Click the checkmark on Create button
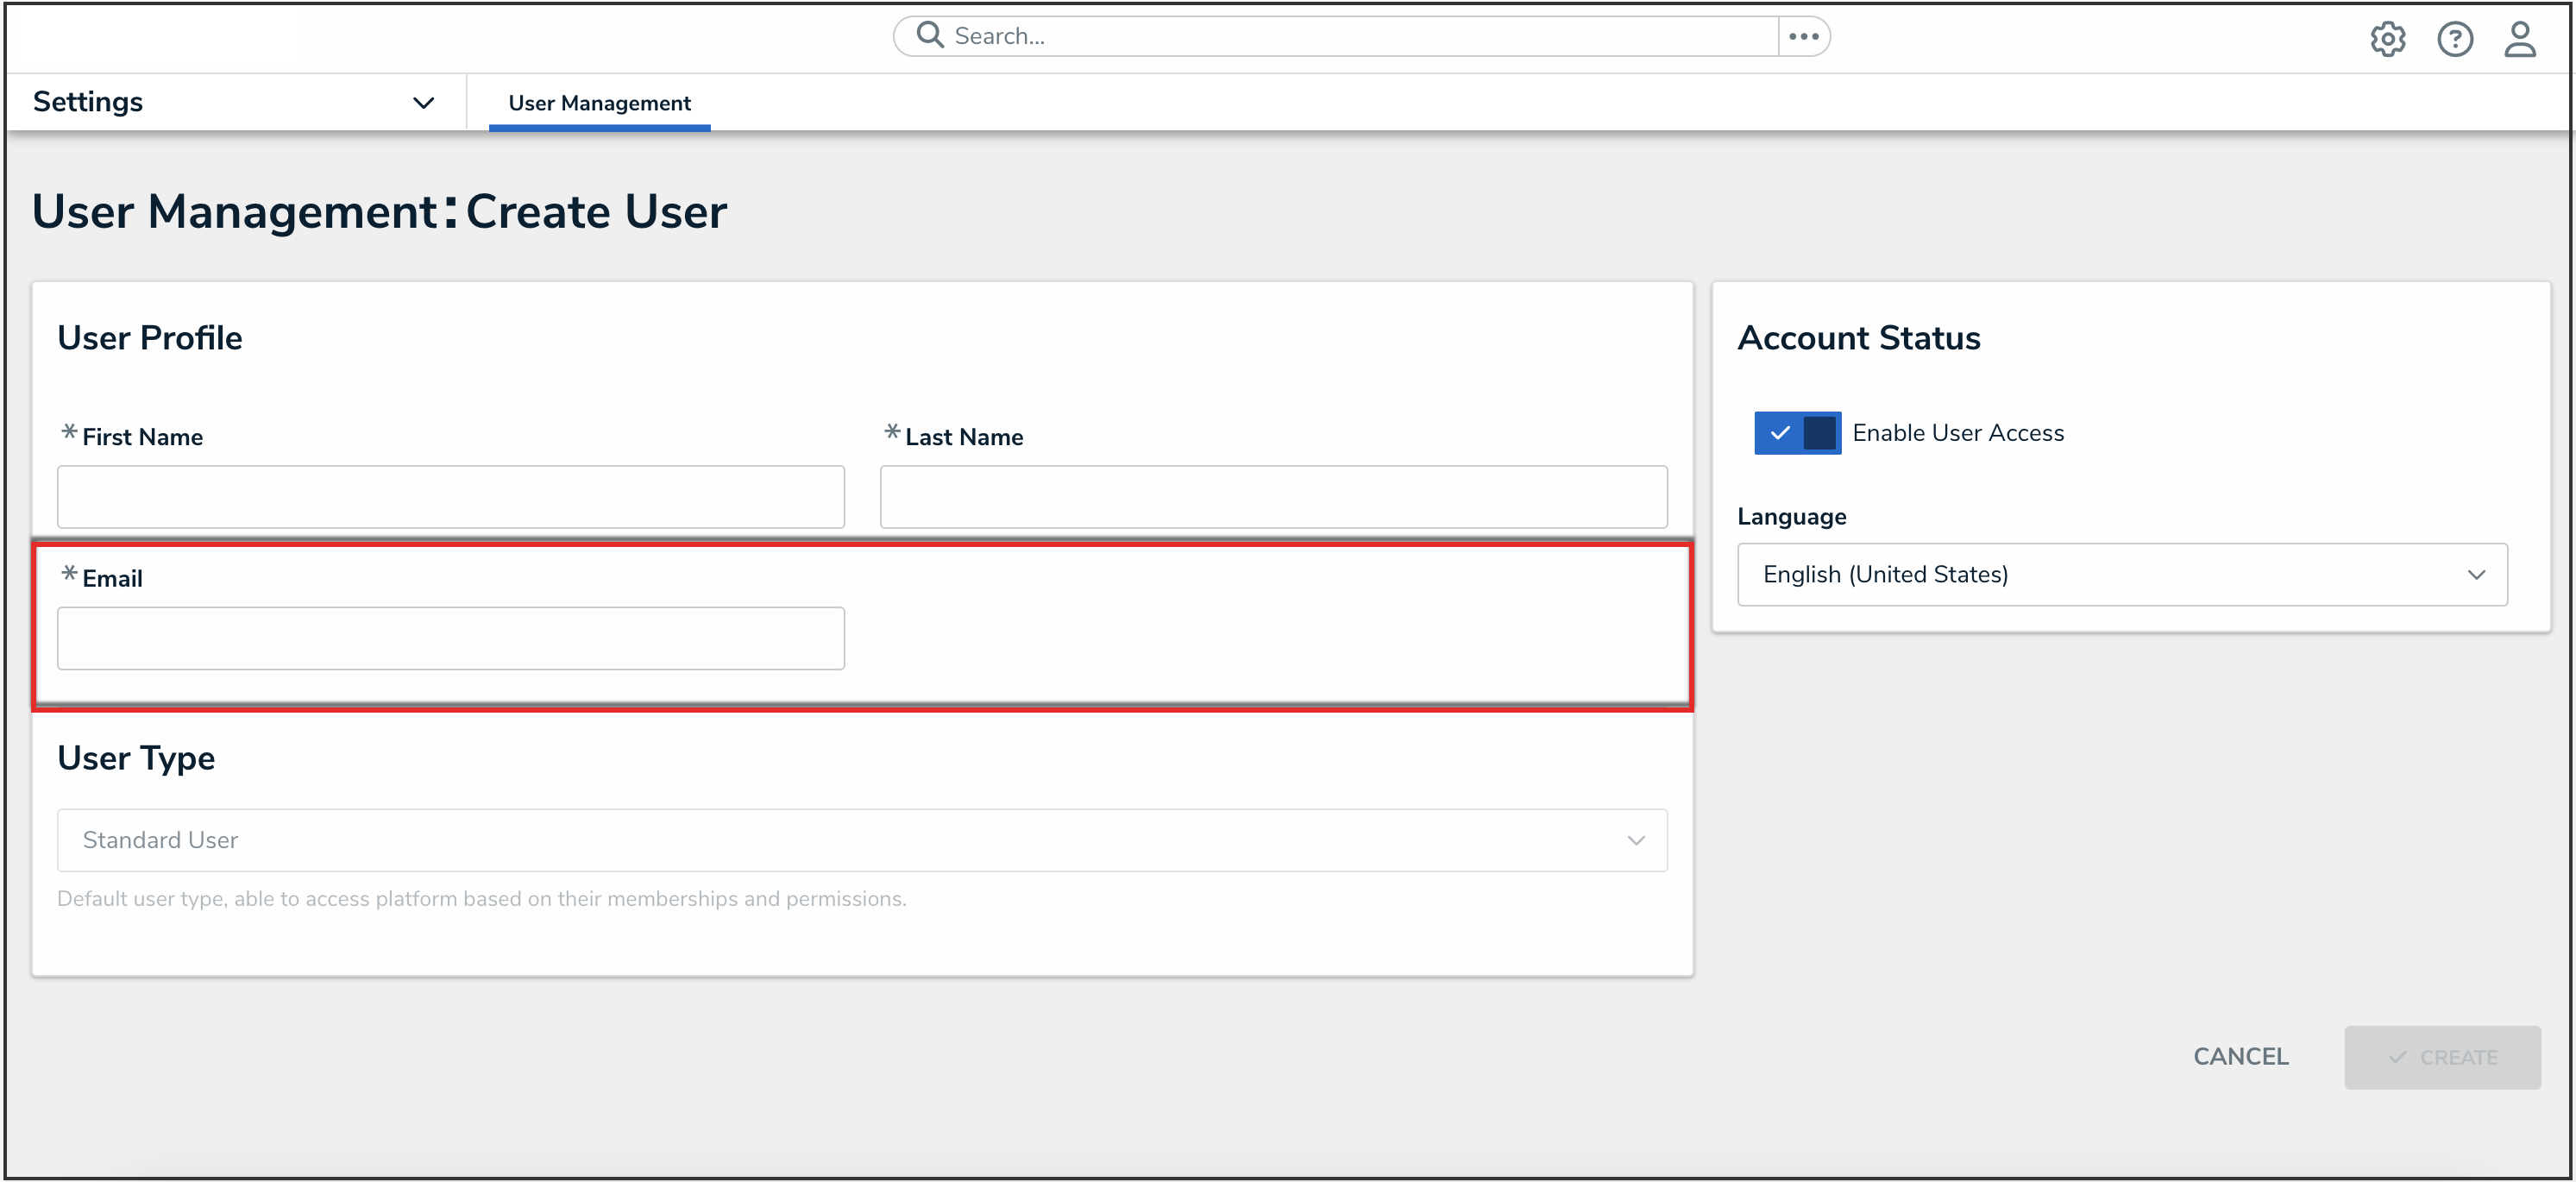Viewport: 2576px width, 1182px height. pos(2397,1057)
